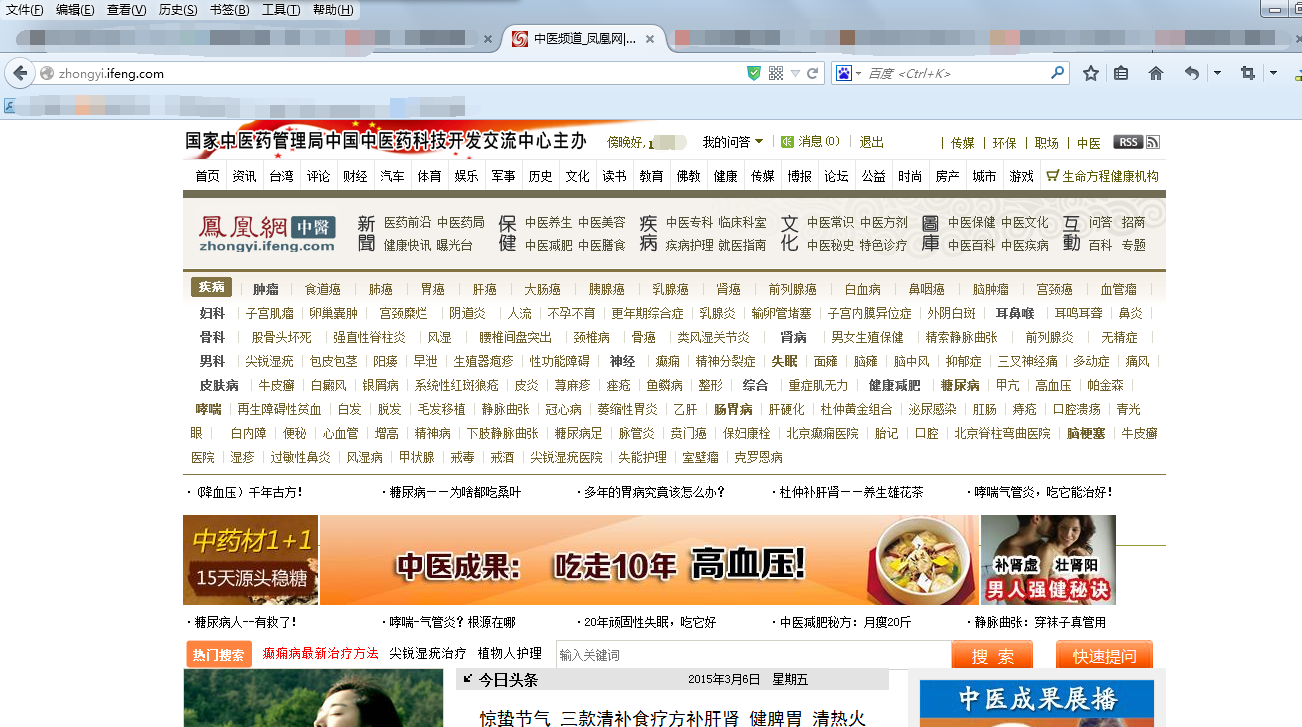Select the 中医频道_凤凰网 tab

(583, 40)
